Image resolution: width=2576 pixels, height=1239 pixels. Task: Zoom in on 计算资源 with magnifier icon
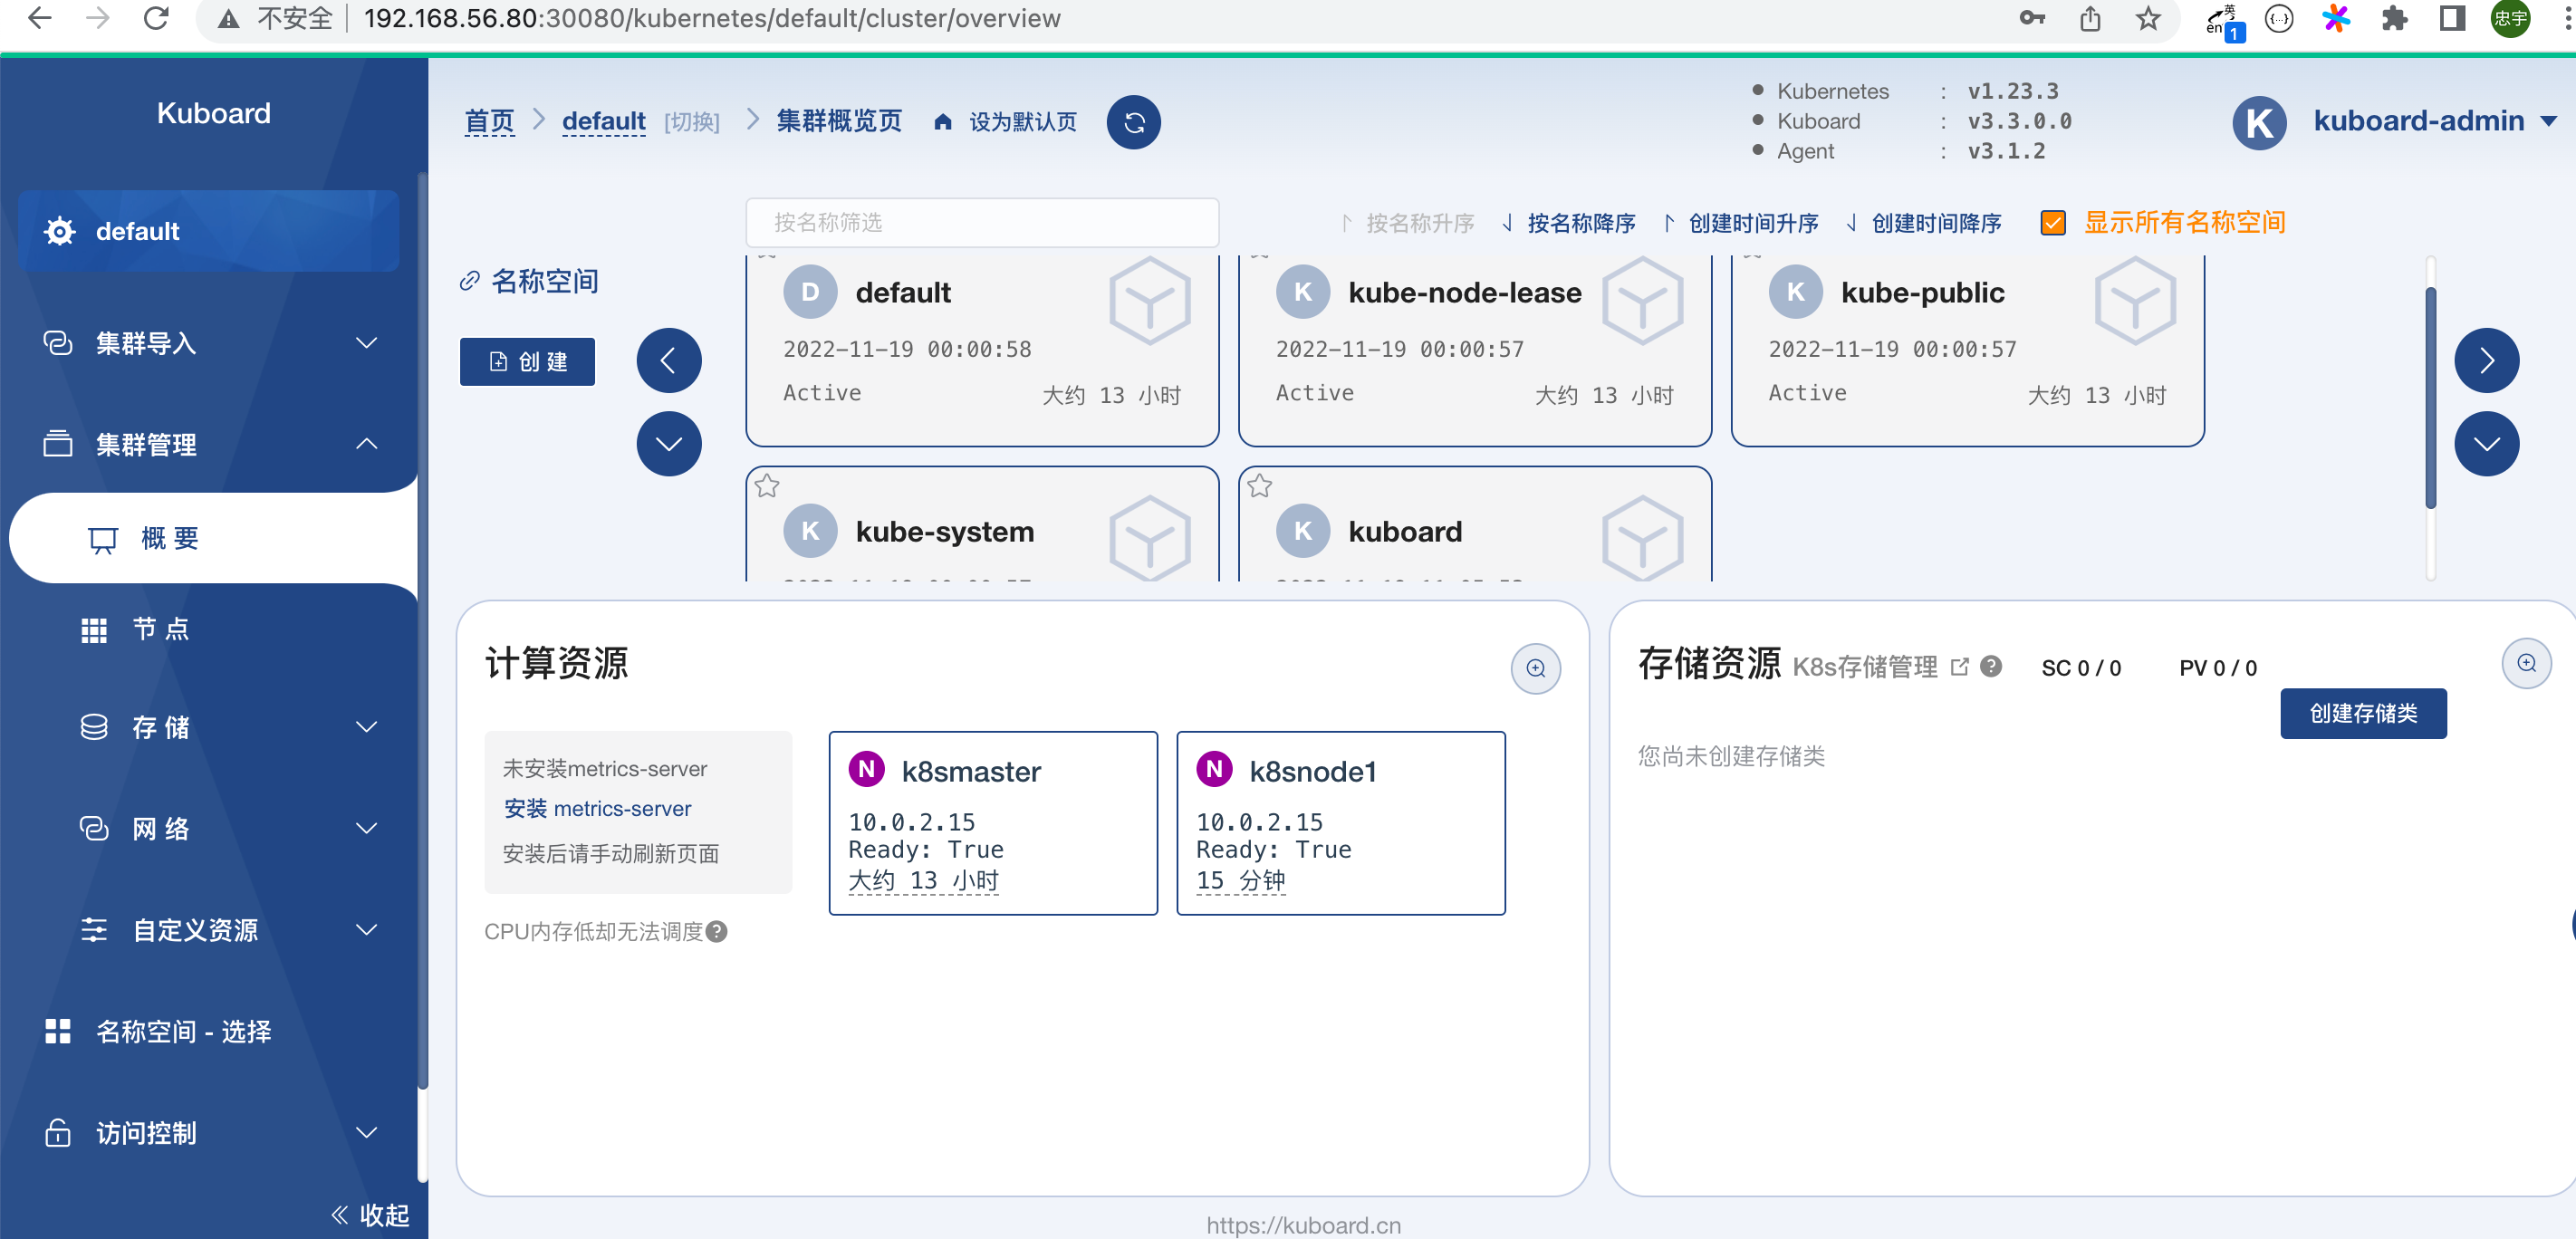tap(1536, 668)
